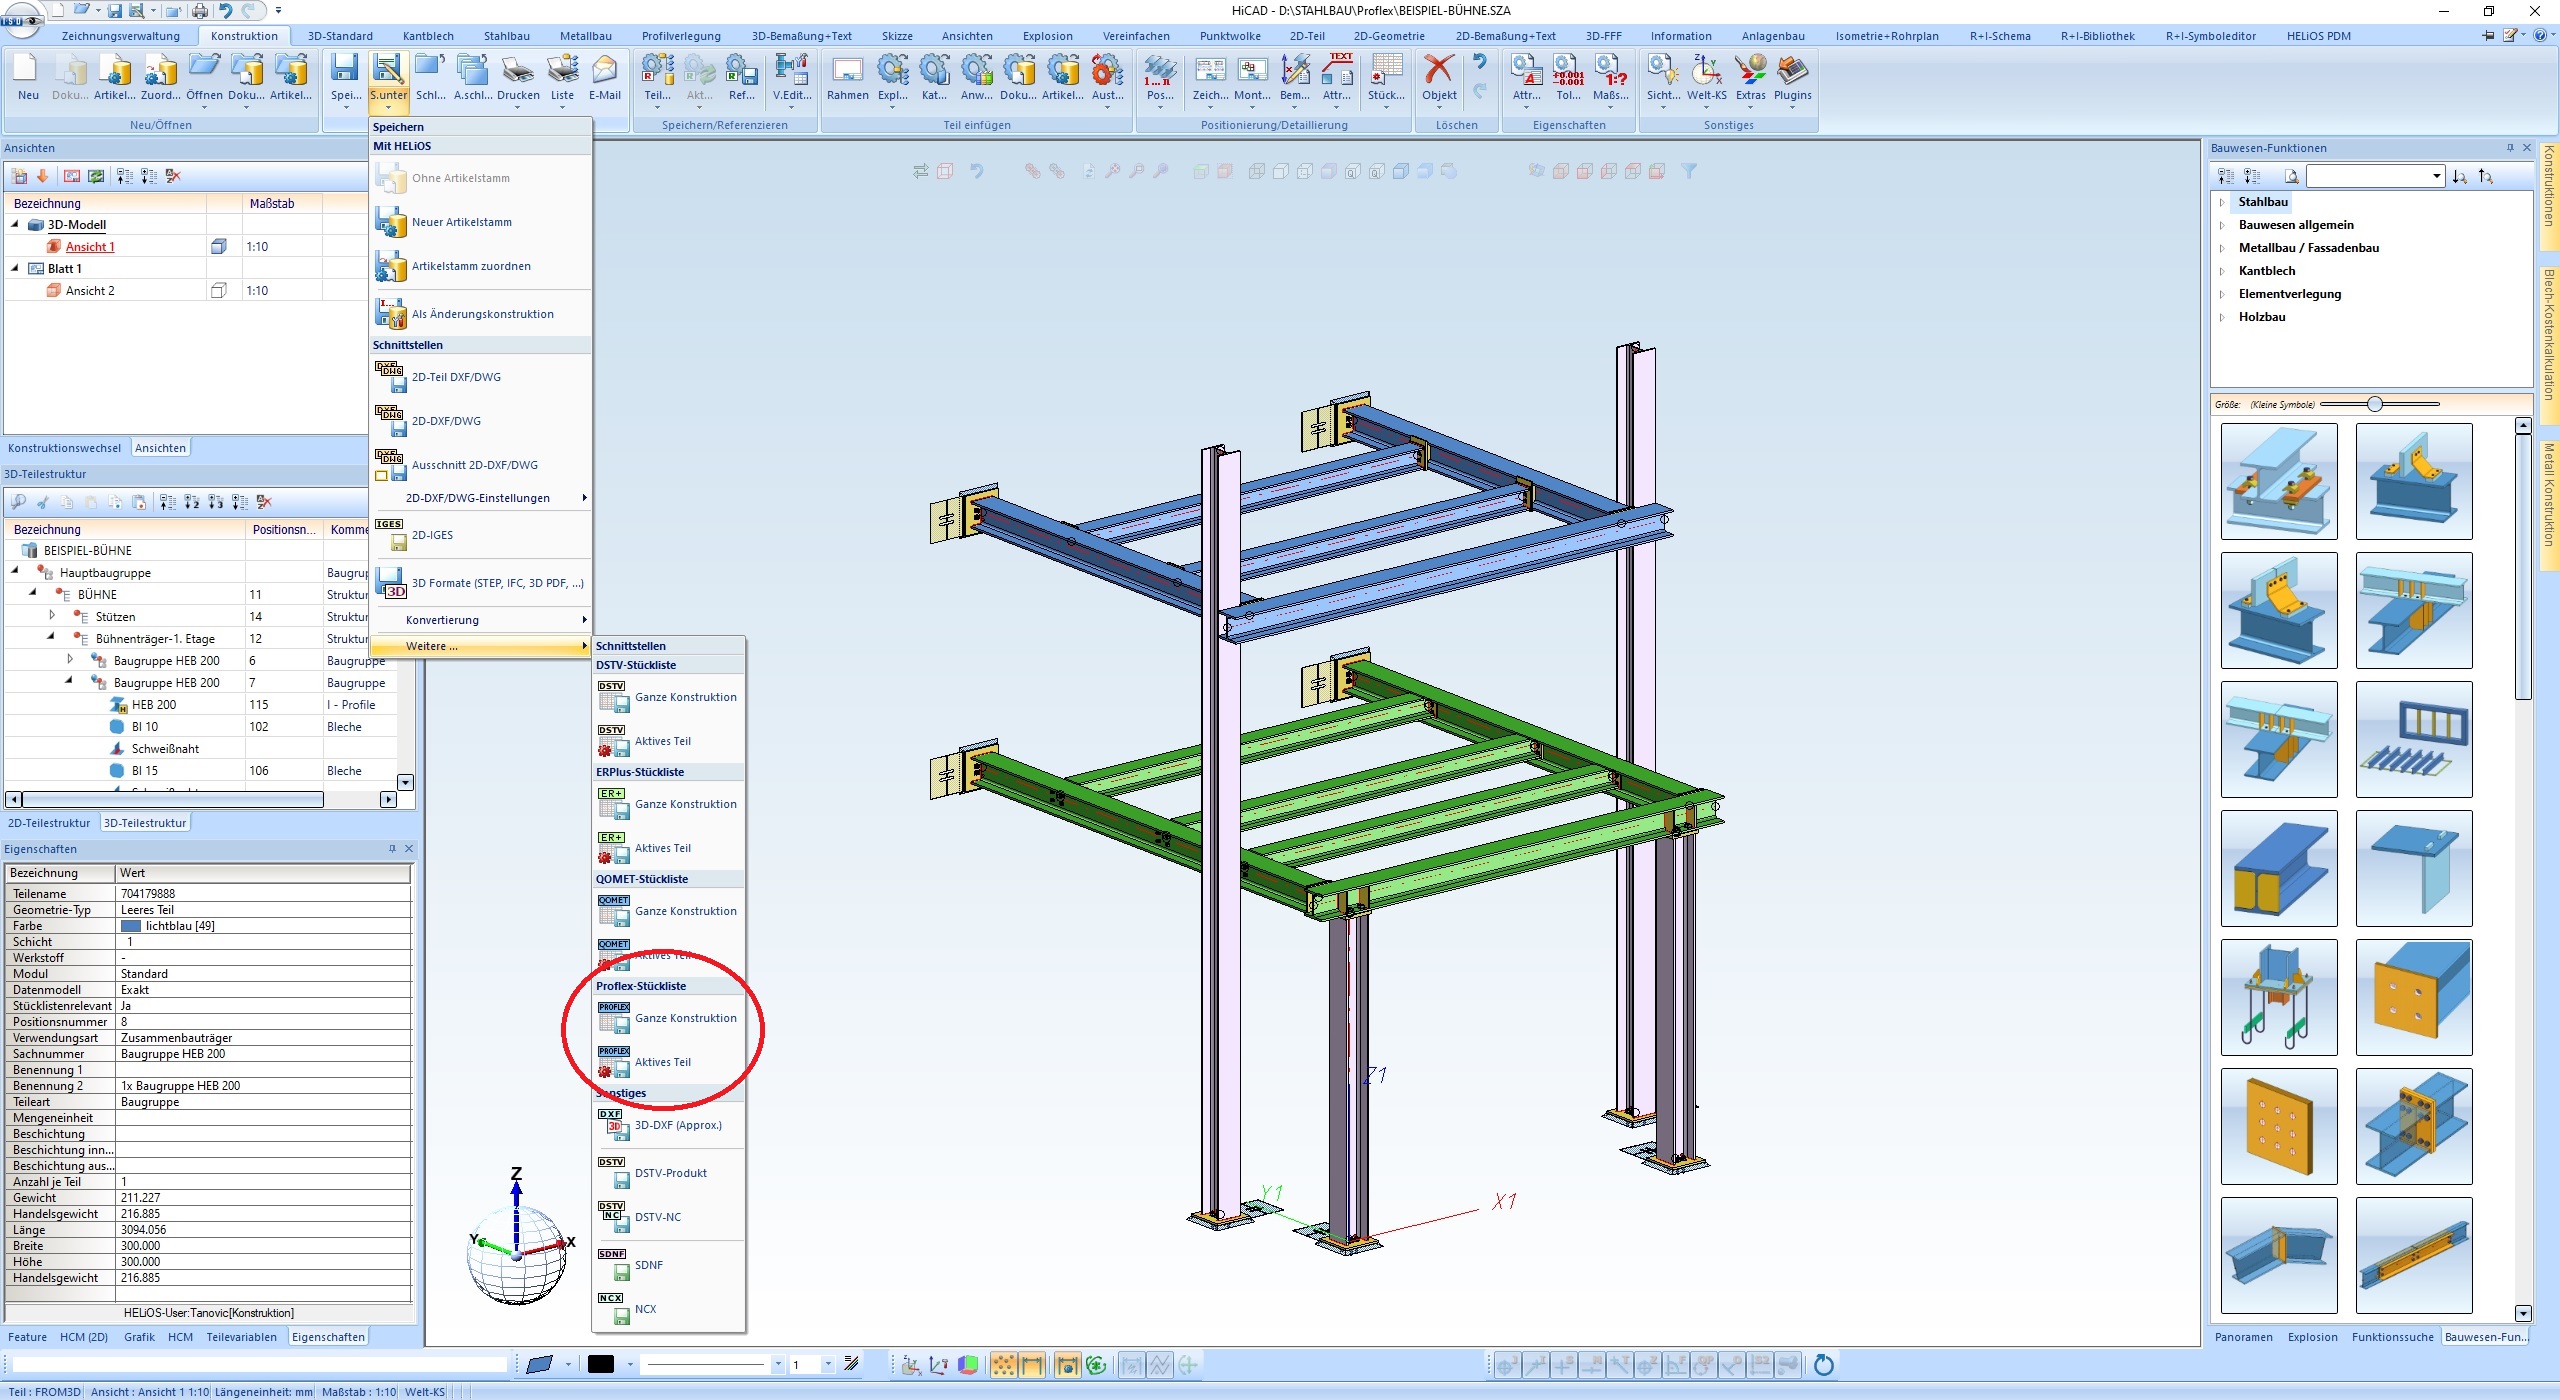Click Proflex-Stückliste Ganze Konstruktion entry
Screen dimensions: 2560x1400
(x=685, y=1018)
